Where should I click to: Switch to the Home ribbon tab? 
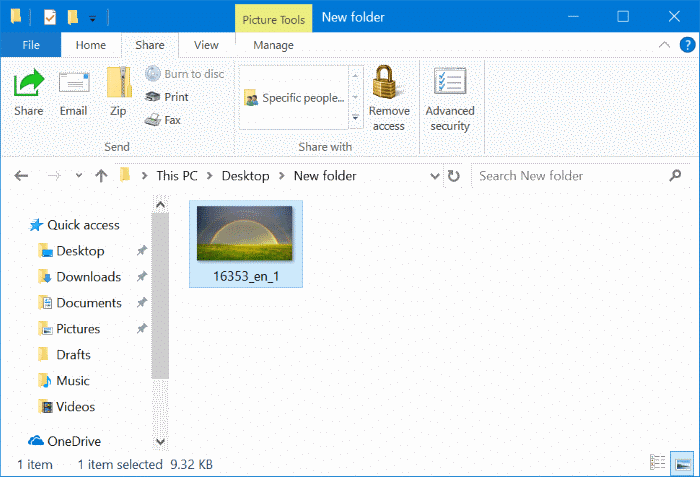(91, 45)
